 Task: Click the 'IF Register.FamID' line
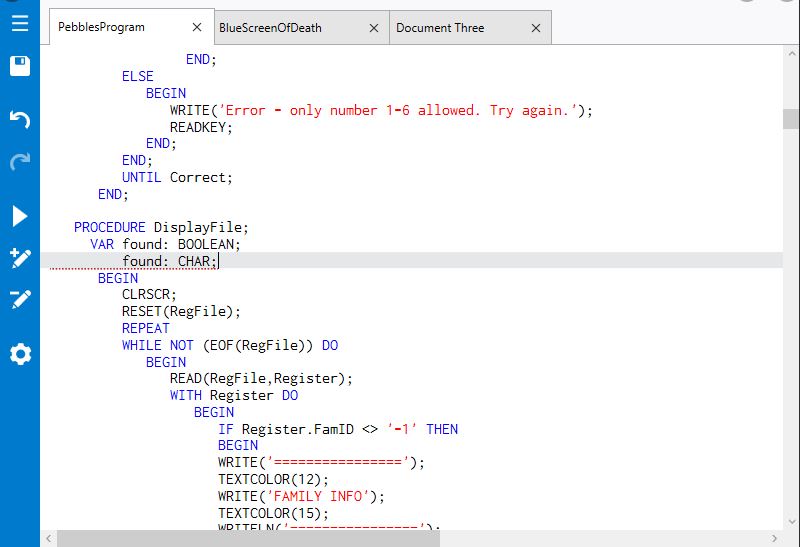[338, 429]
